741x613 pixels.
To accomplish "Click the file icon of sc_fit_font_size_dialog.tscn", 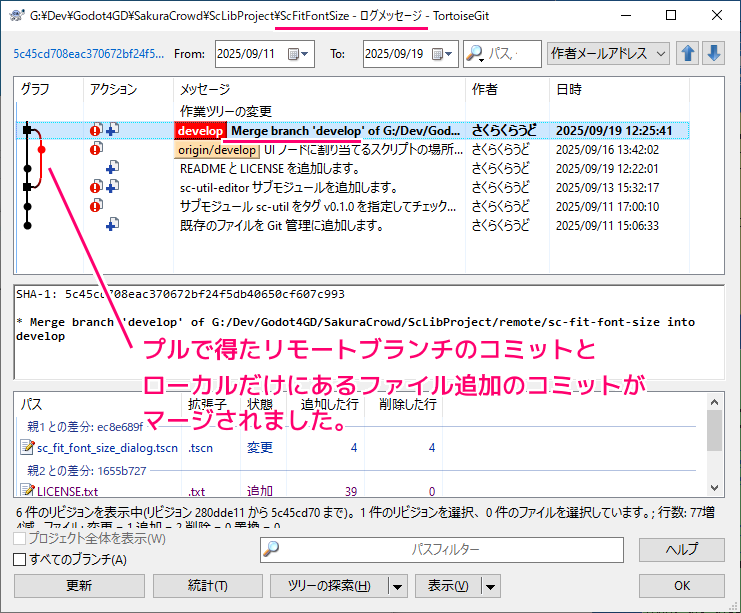I will (x=27, y=447).
